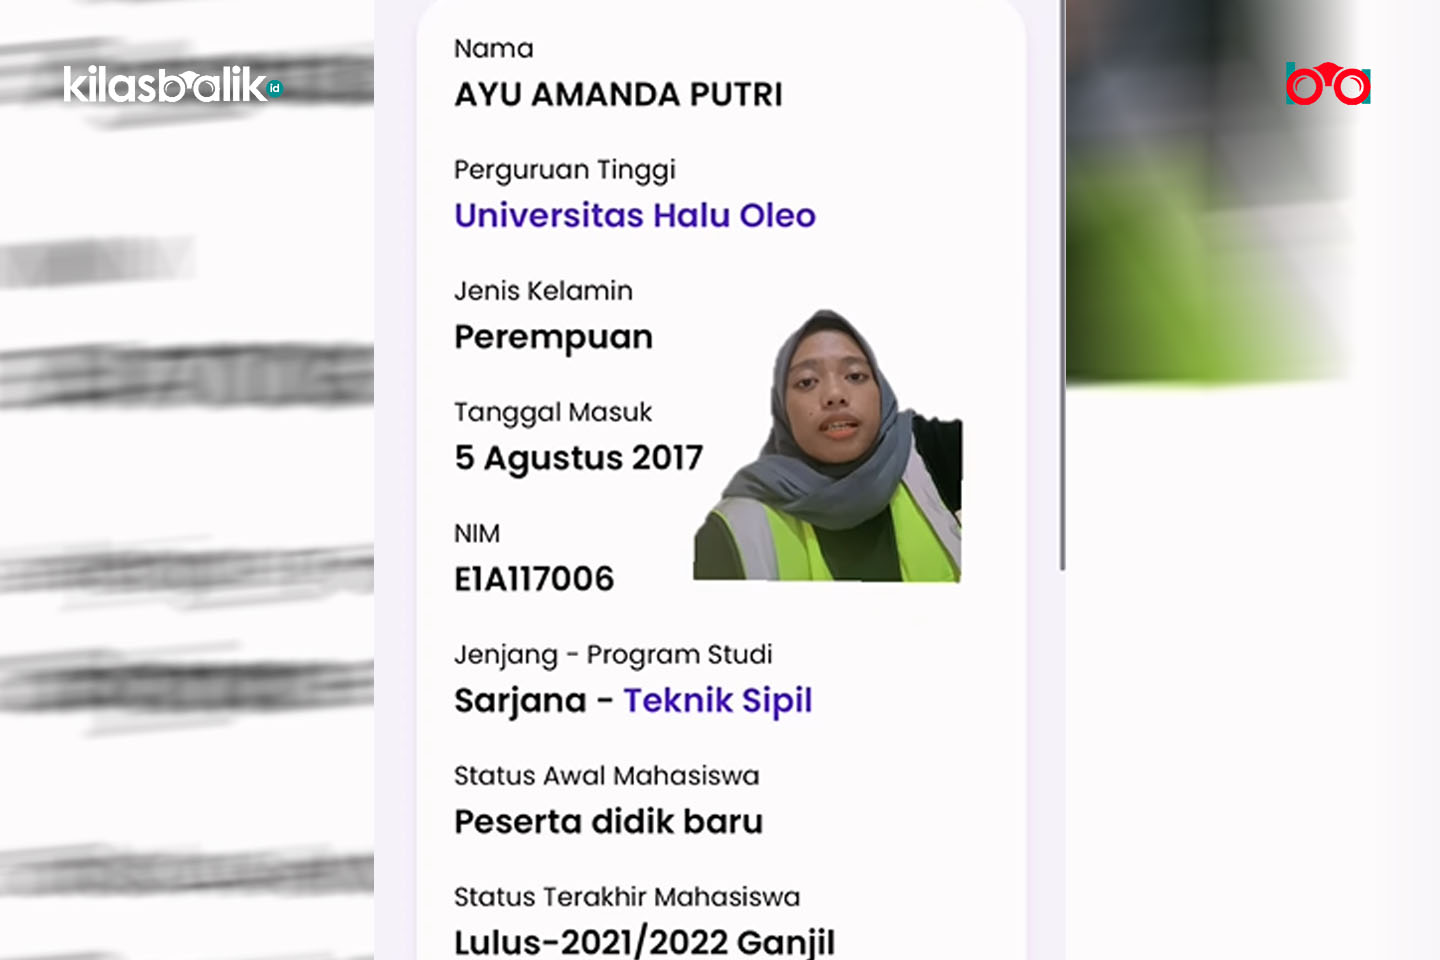This screenshot has width=1440, height=960.
Task: Select the Peserta didik baru status text
Action: coord(608,822)
